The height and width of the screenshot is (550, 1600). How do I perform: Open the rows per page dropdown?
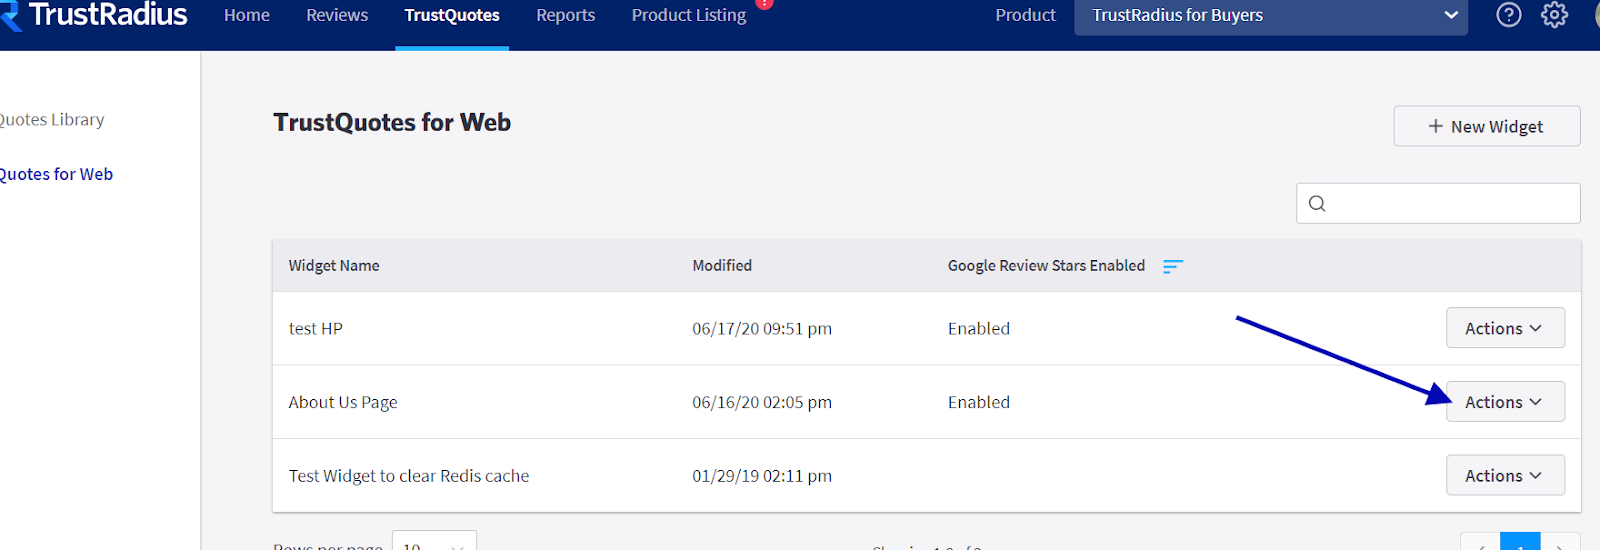(434, 542)
